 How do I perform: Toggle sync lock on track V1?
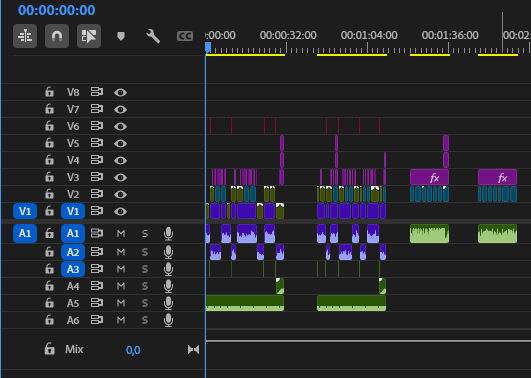pyautogui.click(x=97, y=211)
